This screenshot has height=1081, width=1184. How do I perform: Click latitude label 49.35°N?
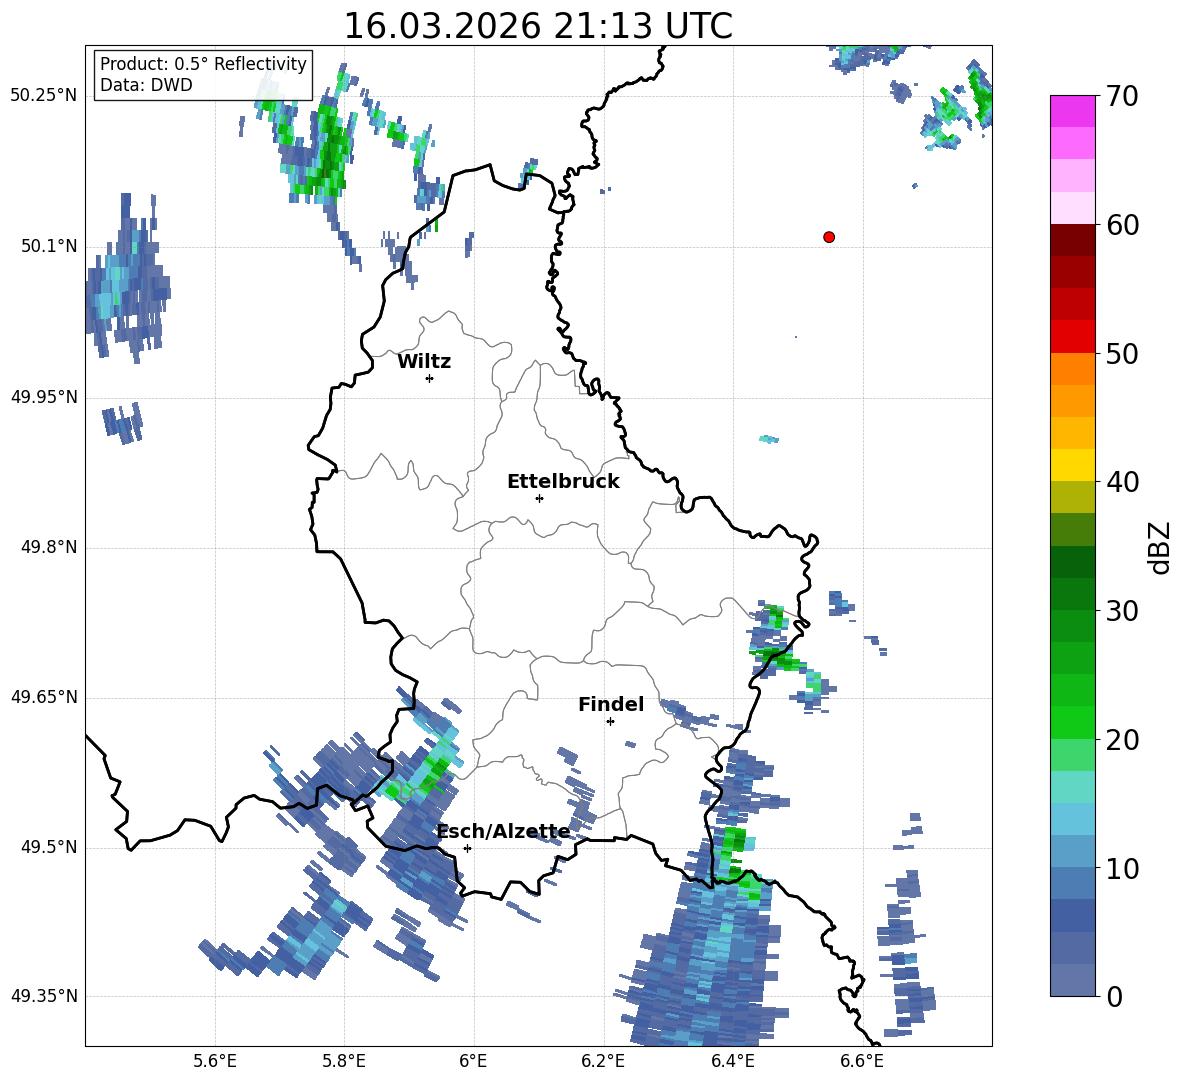(44, 996)
